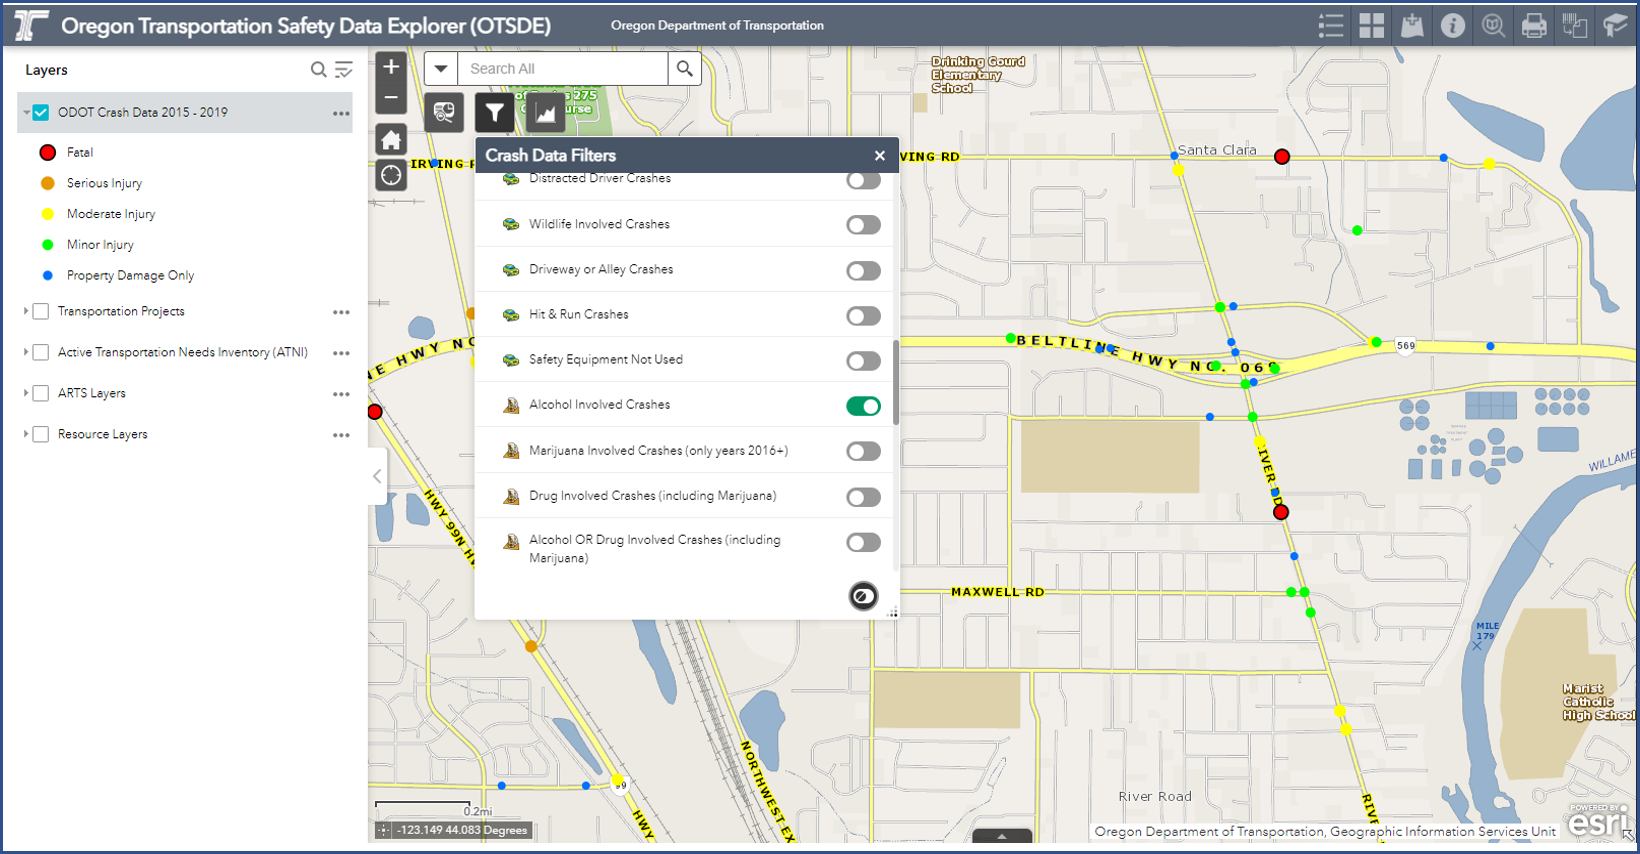Check the Resource Layers checkbox
Image resolution: width=1640 pixels, height=854 pixels.
(41, 434)
